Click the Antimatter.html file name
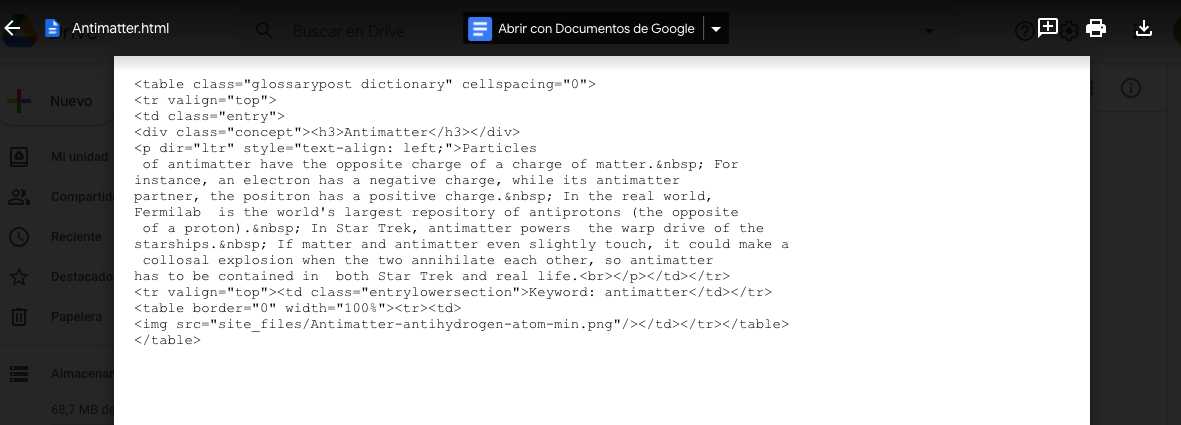 (121, 29)
